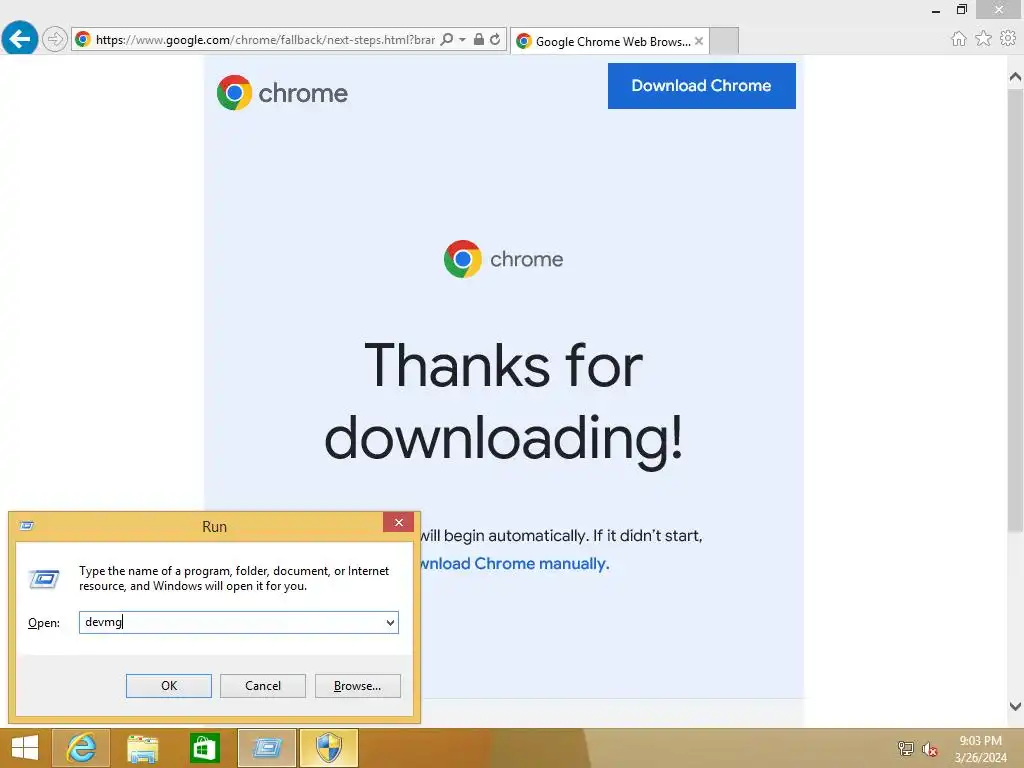Click the centered chrome logo
The width and height of the screenshot is (1024, 768).
coord(503,259)
